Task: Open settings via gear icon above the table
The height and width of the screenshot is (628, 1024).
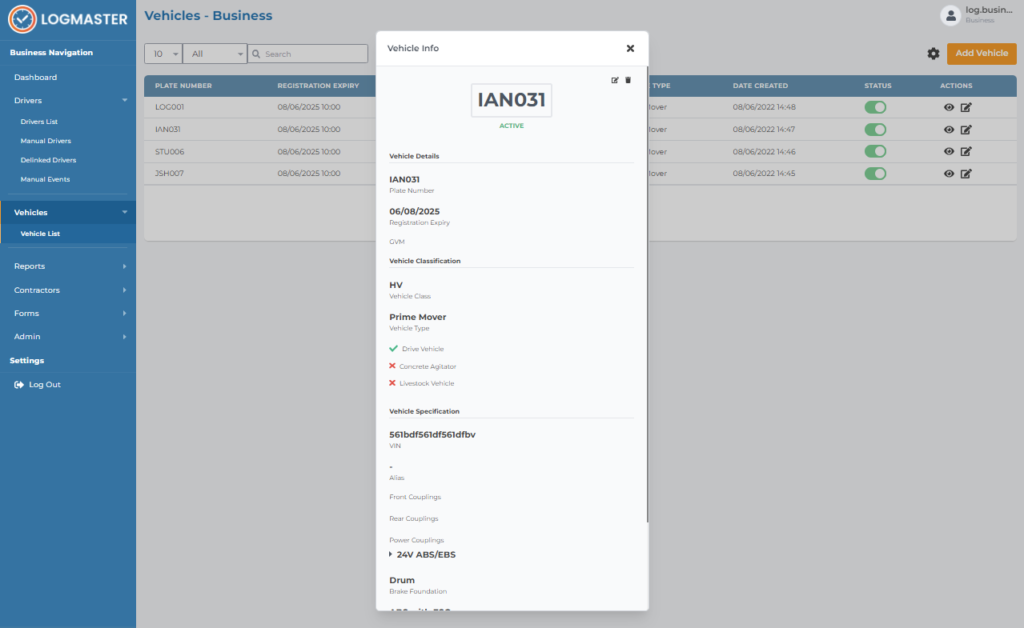Action: coord(934,54)
